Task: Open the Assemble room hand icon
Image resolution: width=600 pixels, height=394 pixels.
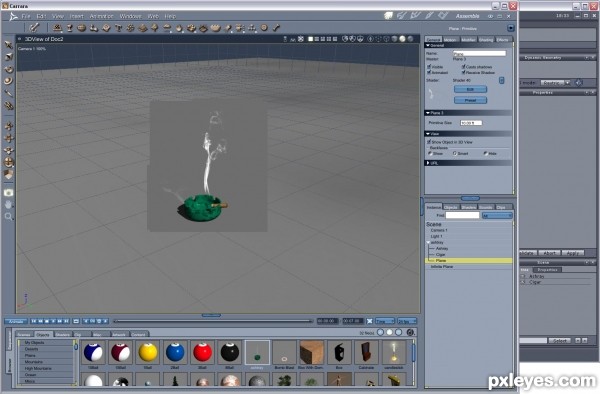Action: (x=388, y=16)
